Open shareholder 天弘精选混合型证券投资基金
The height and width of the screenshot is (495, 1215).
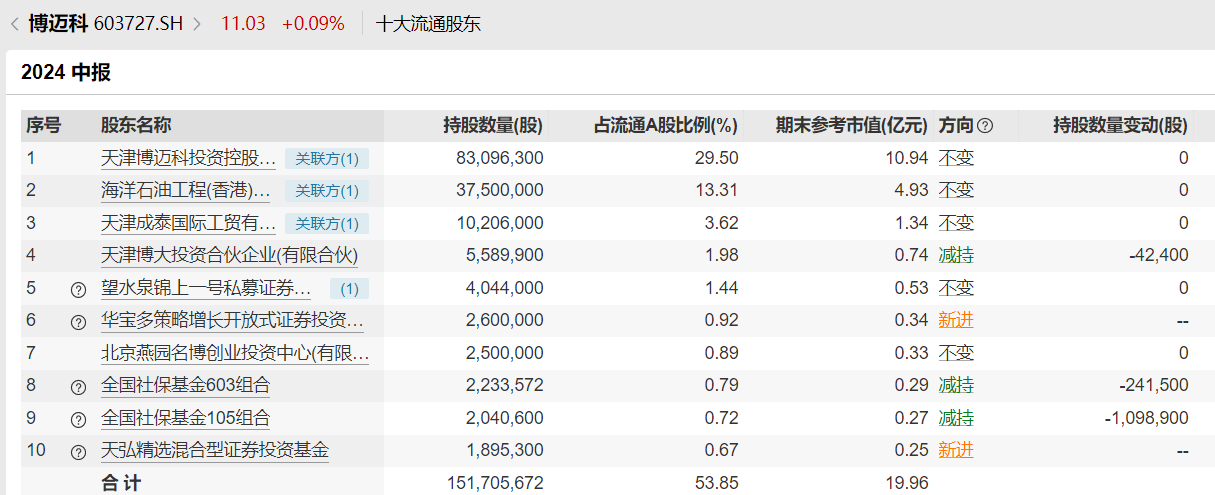coord(214,451)
